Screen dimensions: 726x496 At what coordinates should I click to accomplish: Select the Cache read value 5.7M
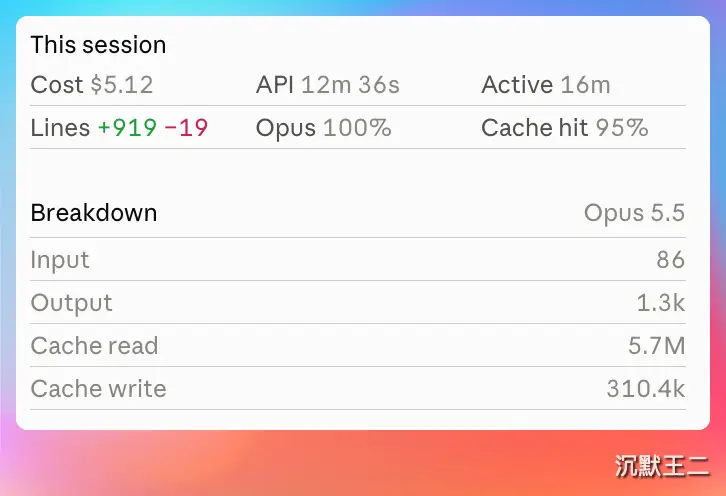click(x=657, y=346)
